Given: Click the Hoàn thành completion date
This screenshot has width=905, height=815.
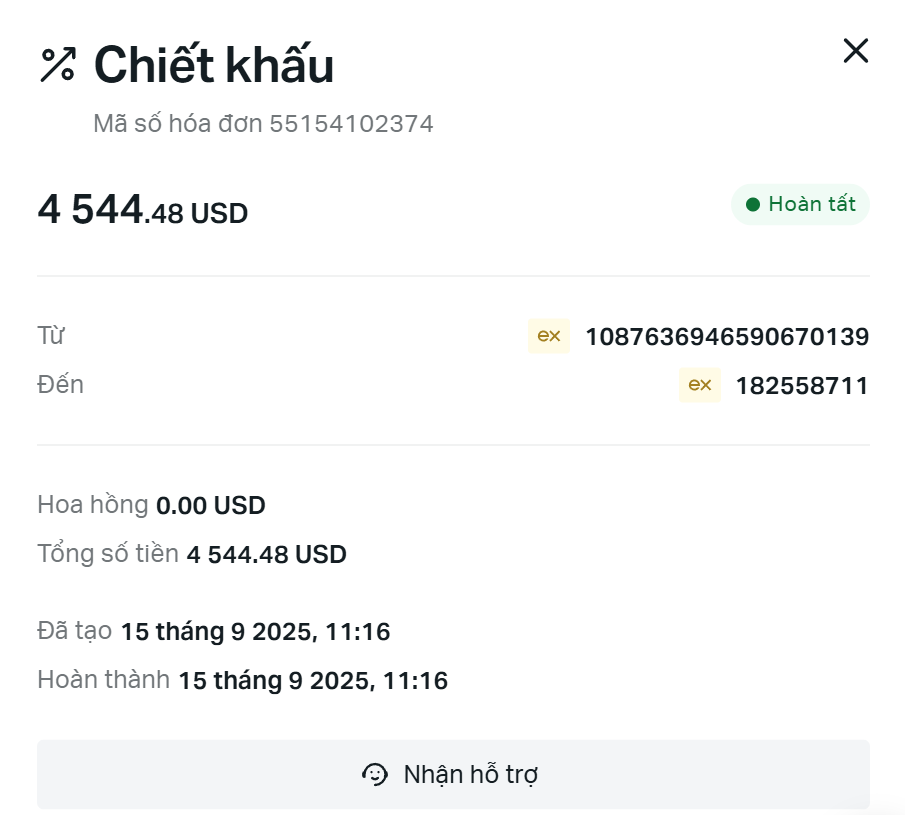Looking at the screenshot, I should [312, 681].
